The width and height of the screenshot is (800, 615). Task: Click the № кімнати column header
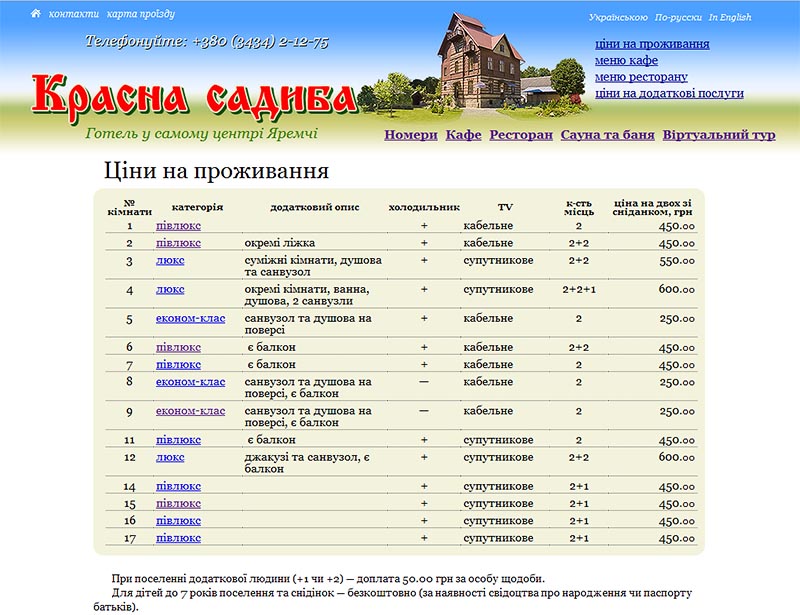pos(130,207)
